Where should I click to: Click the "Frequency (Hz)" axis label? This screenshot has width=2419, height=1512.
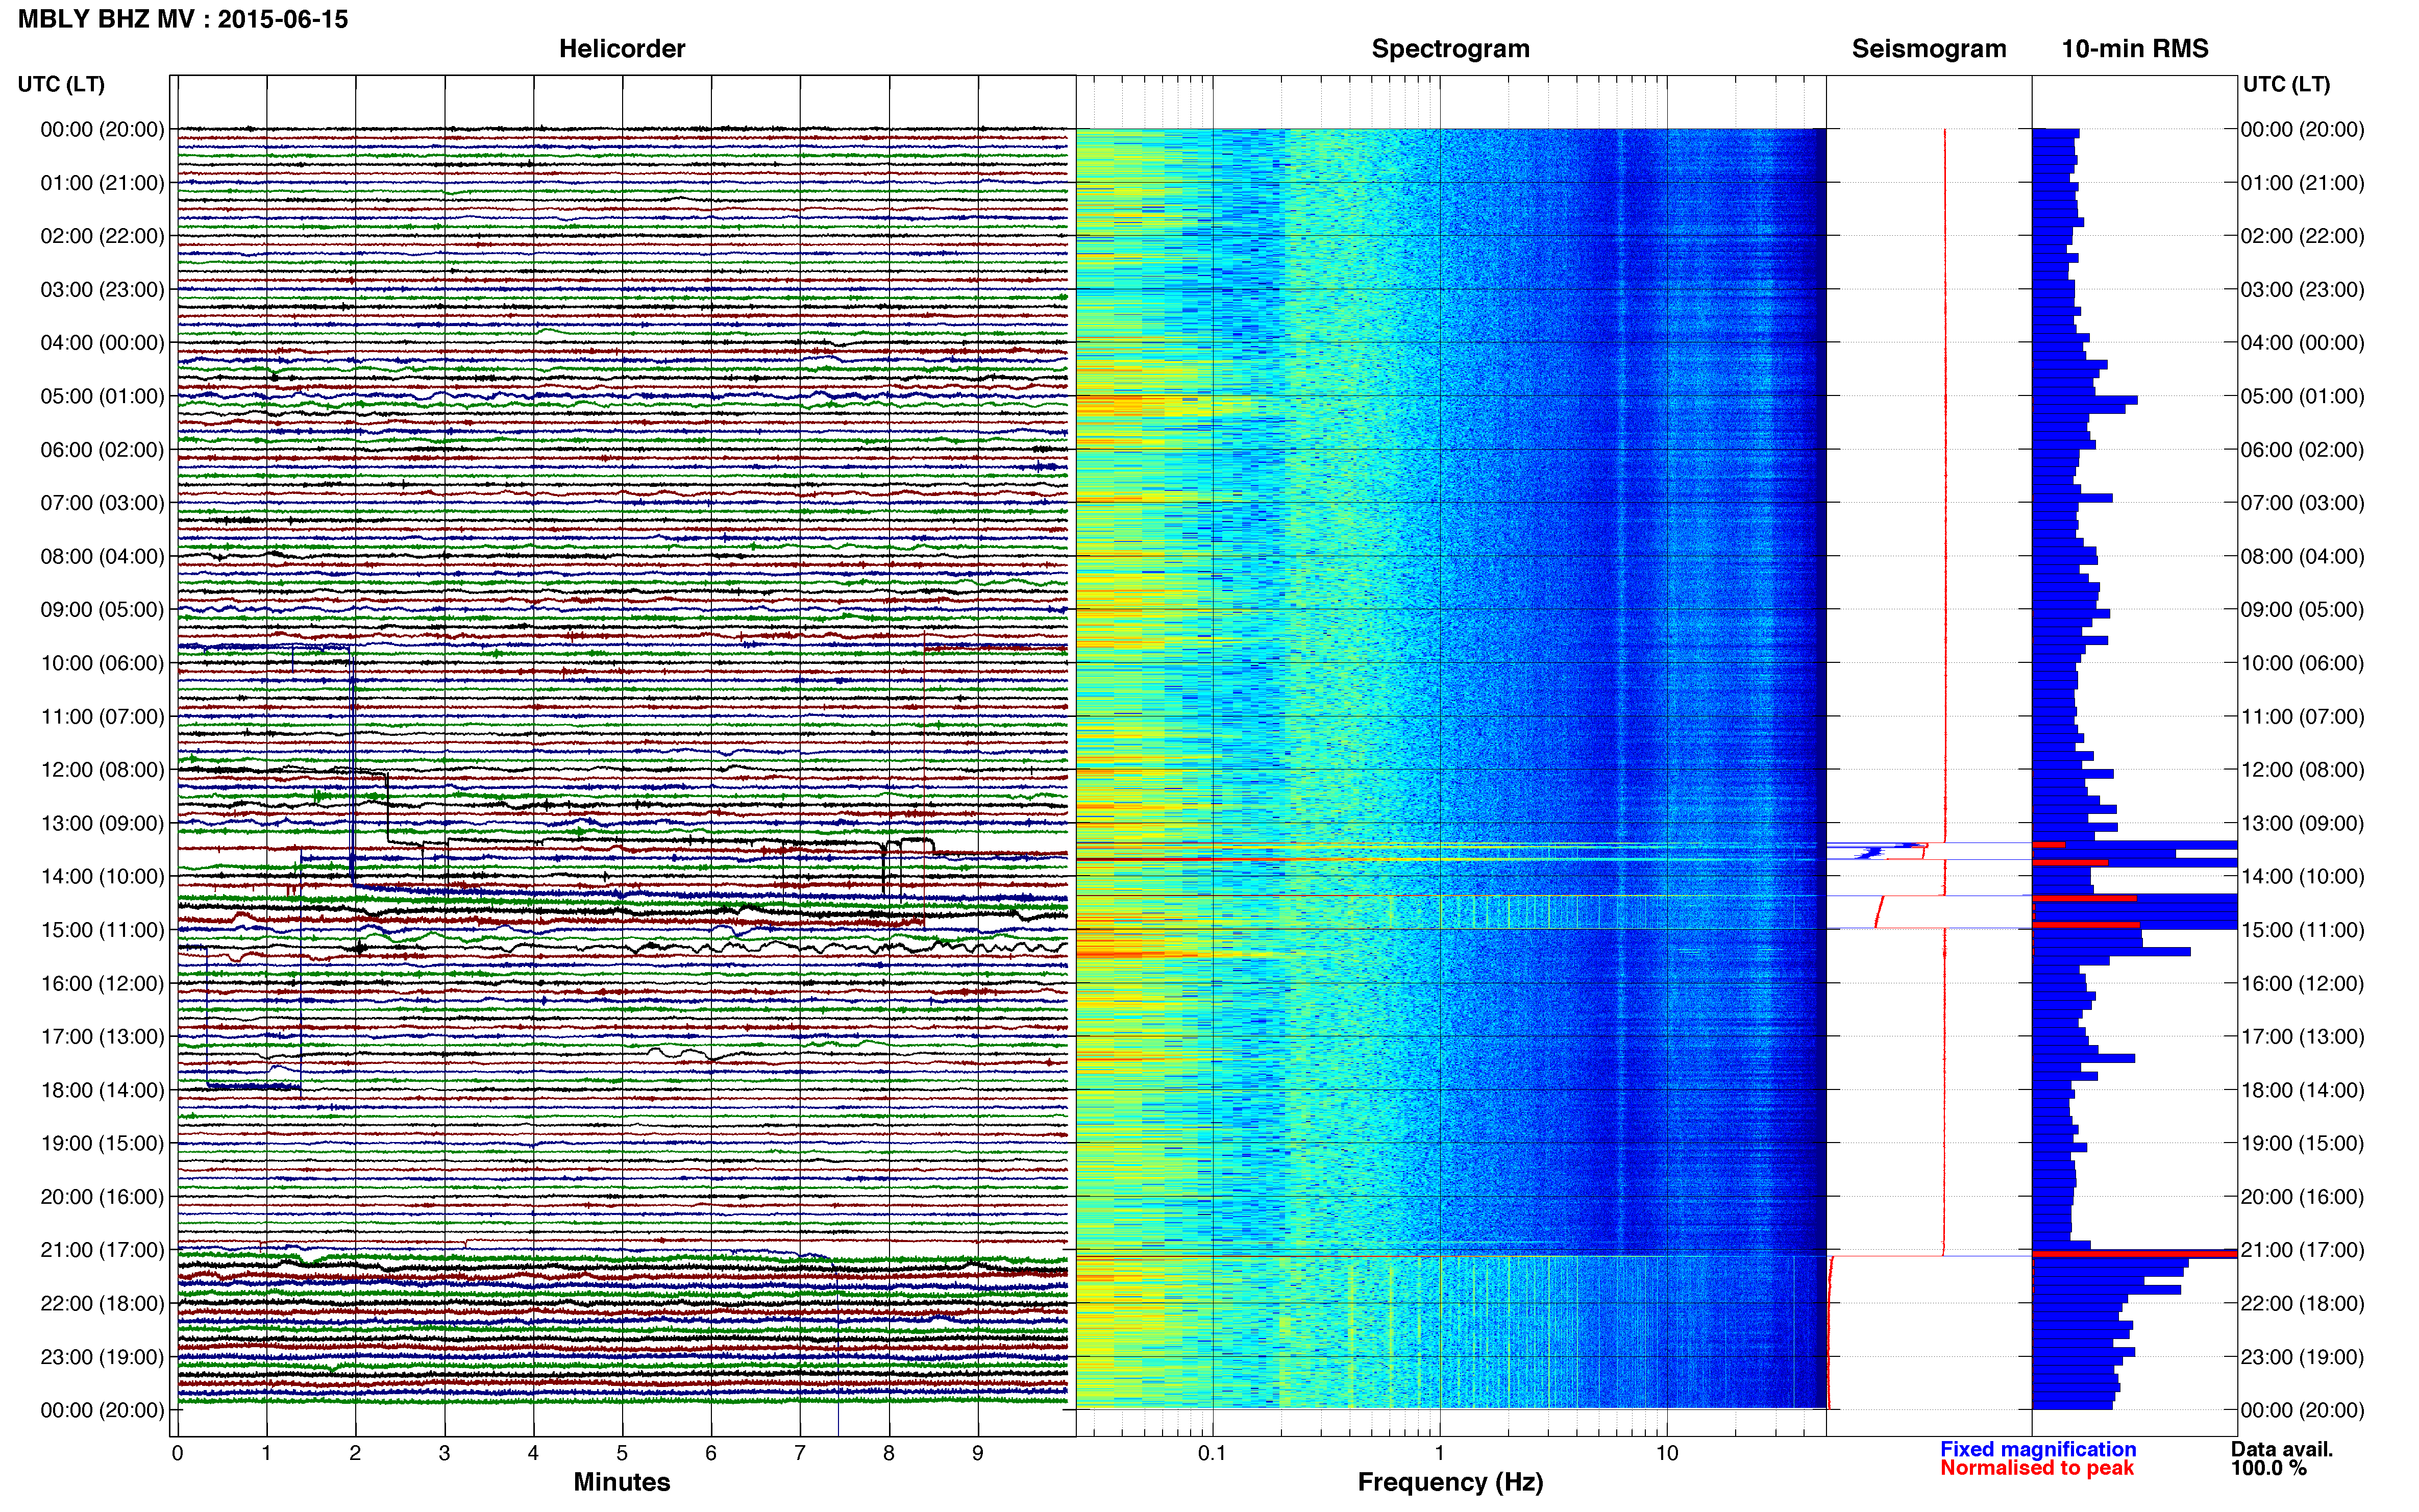[x=1450, y=1482]
